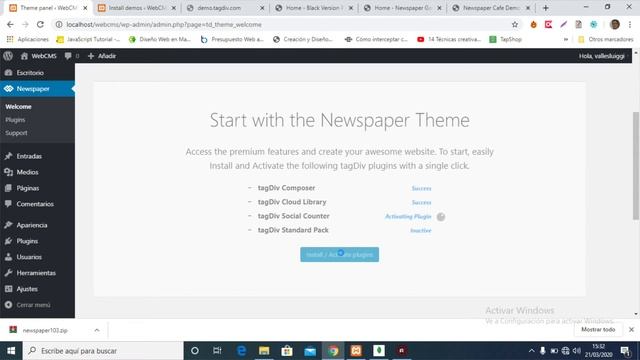Switch to the Theme panel browser tab
Viewport: 640px width, 360px height.
[x=48, y=8]
